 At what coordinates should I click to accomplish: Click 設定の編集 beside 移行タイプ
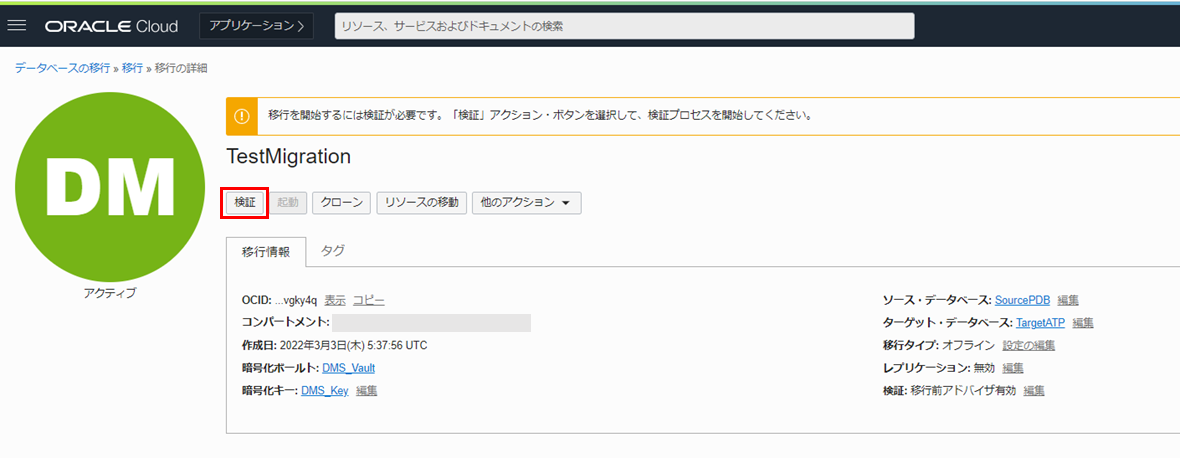click(x=1028, y=345)
